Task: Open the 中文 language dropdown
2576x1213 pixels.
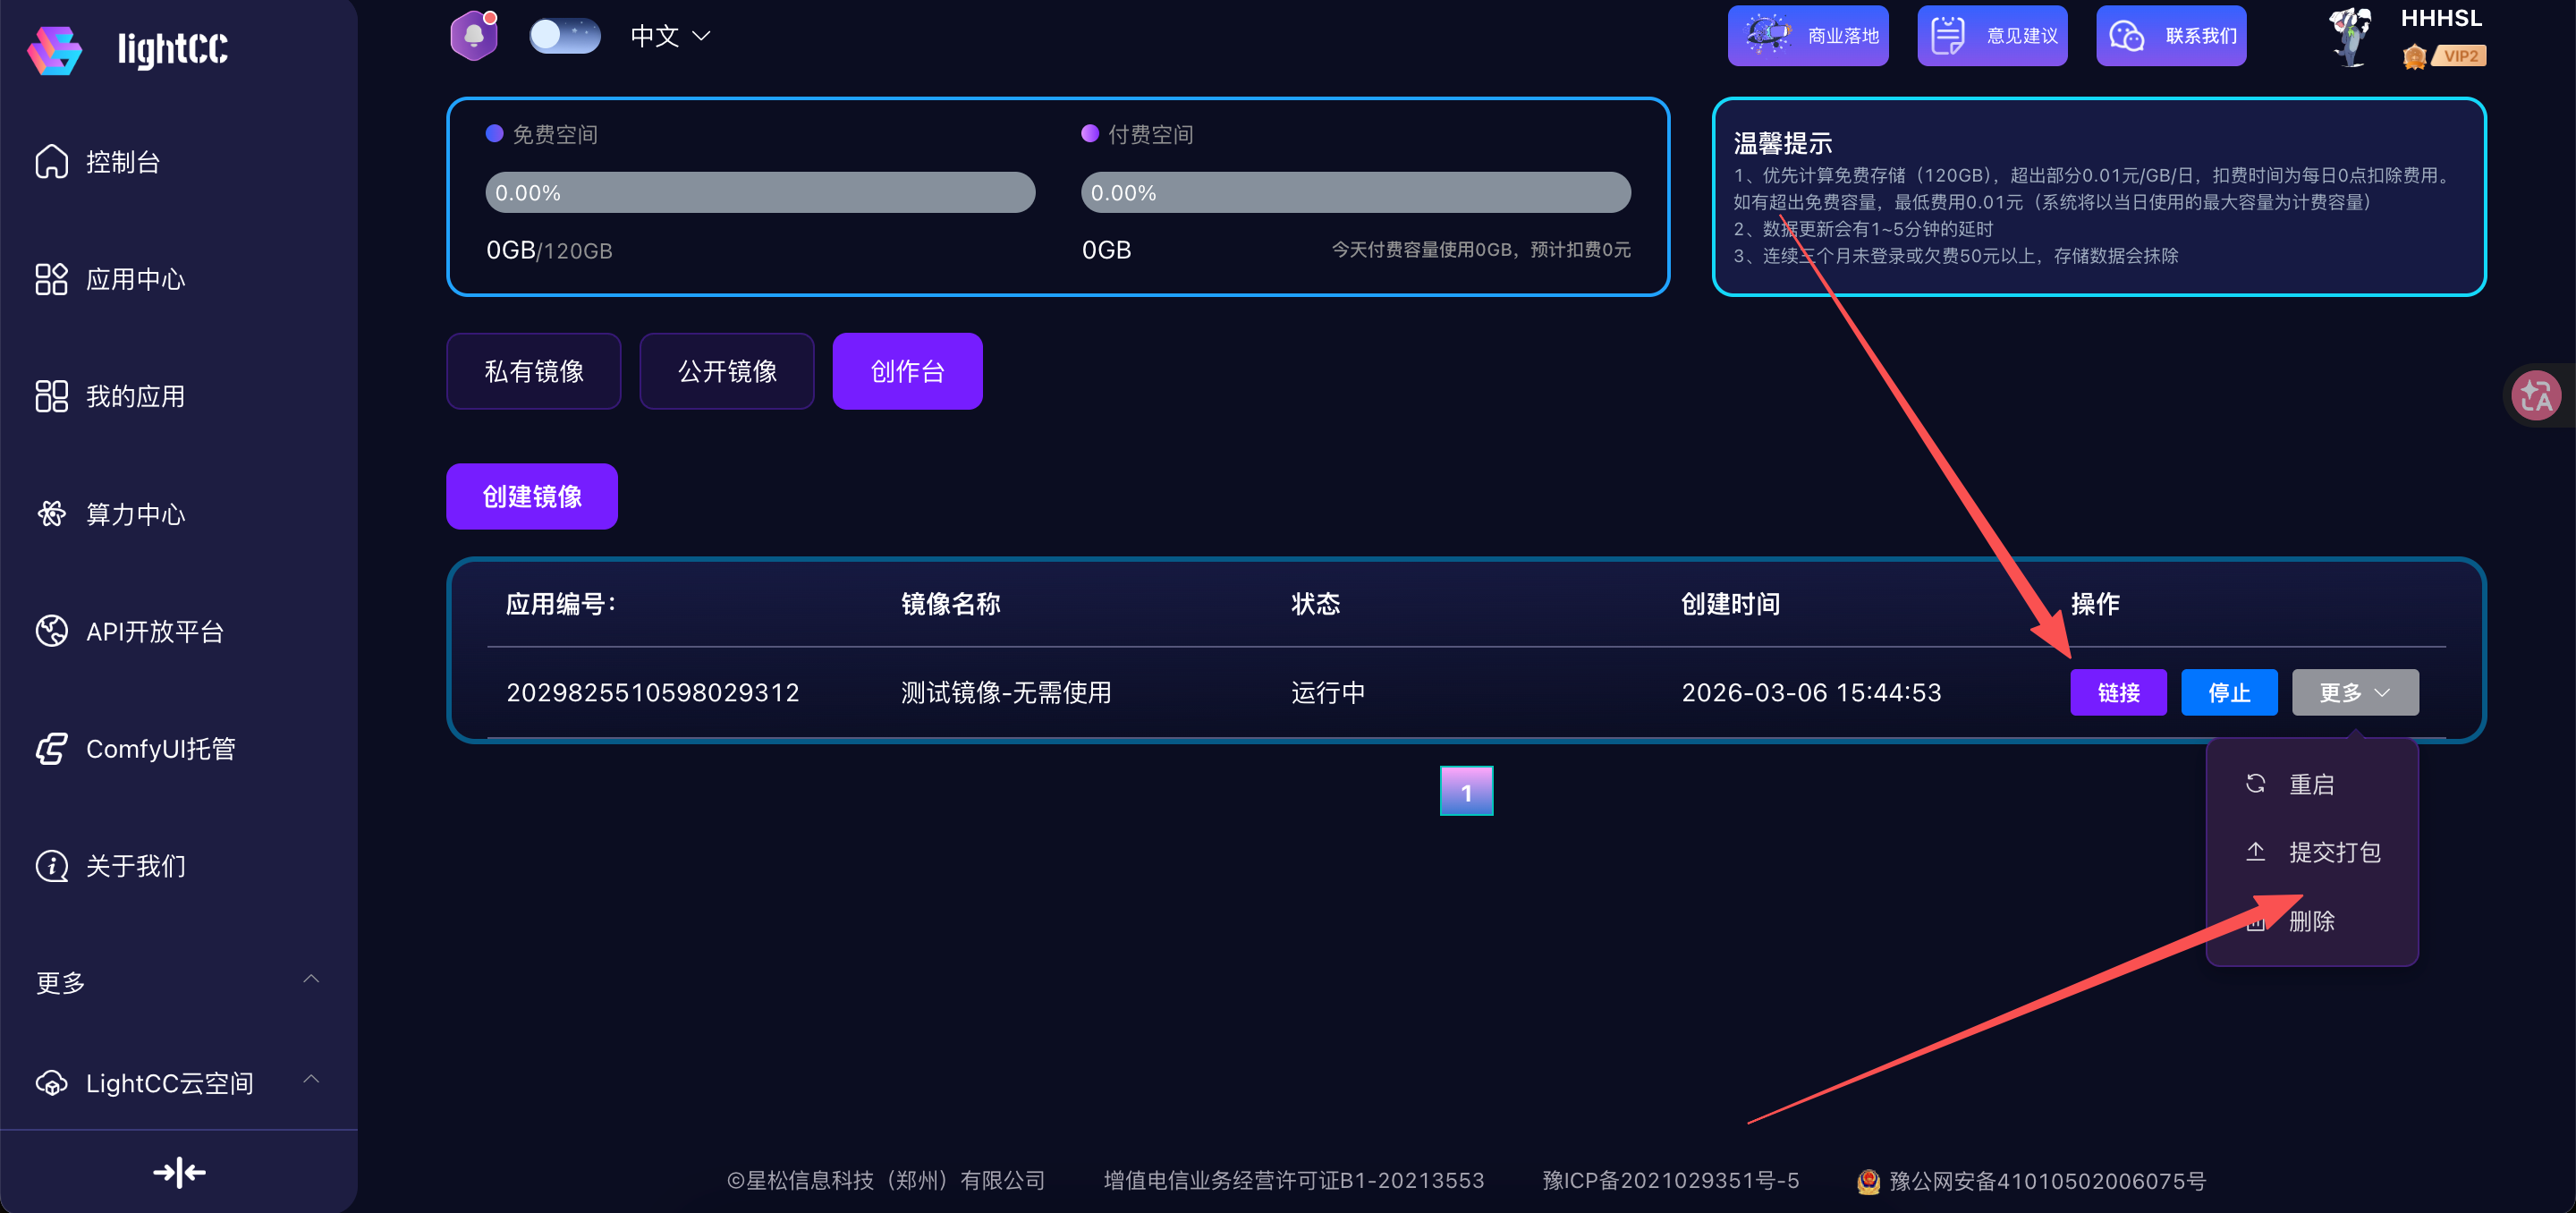Action: [x=670, y=36]
